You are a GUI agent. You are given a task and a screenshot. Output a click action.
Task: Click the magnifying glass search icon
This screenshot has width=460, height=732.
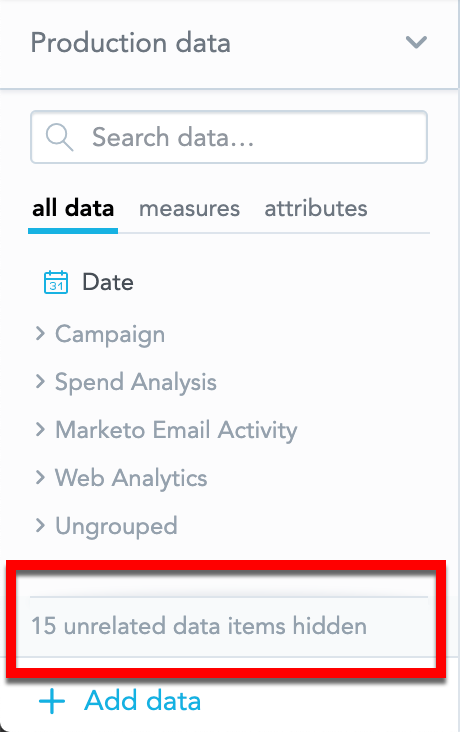tap(59, 137)
